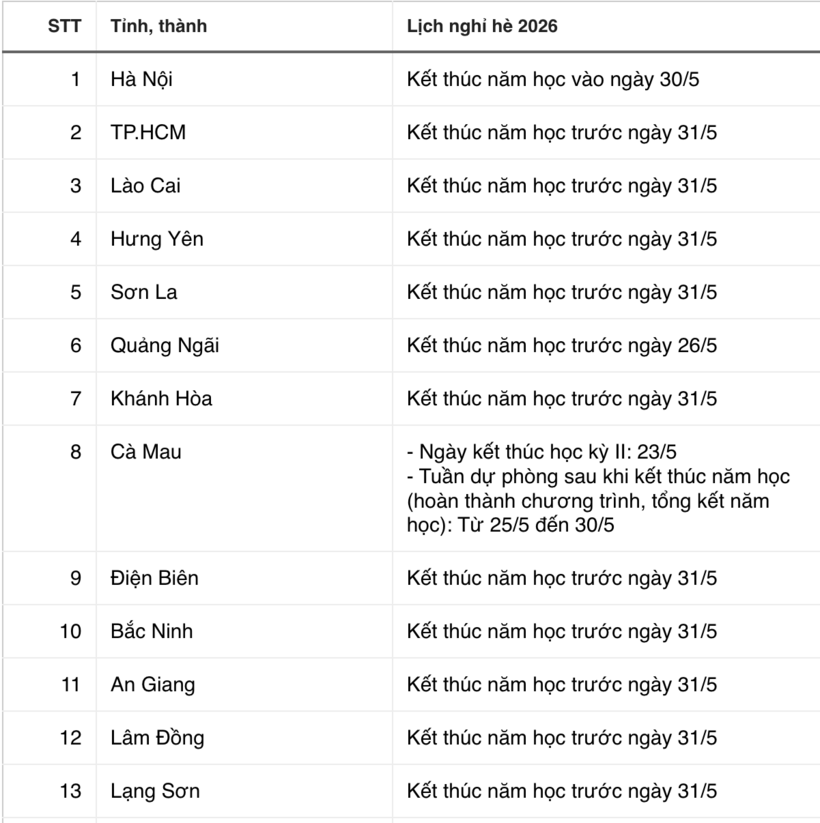This screenshot has height=823, width=820.
Task: Click Quảng Ngãi's schedule mentioning 26/5
Action: pyautogui.click(x=562, y=346)
